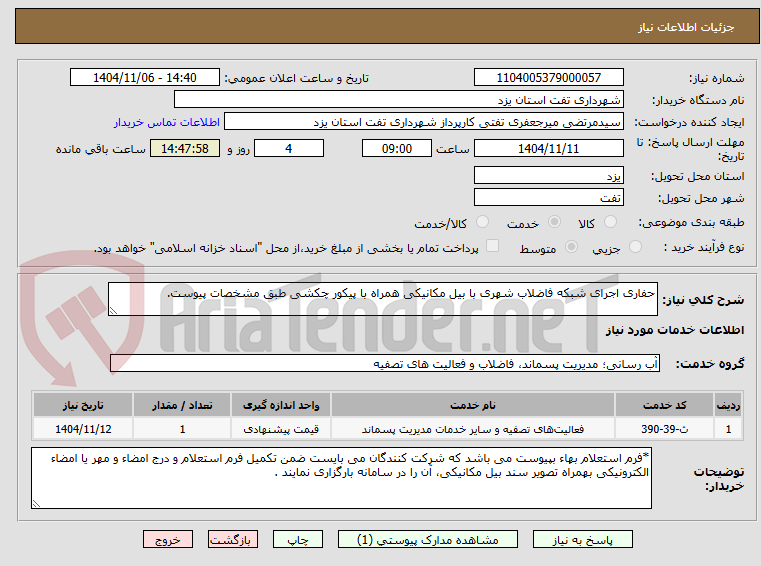Click the remaining time field 14:47:58
The height and width of the screenshot is (566, 761).
(x=184, y=148)
